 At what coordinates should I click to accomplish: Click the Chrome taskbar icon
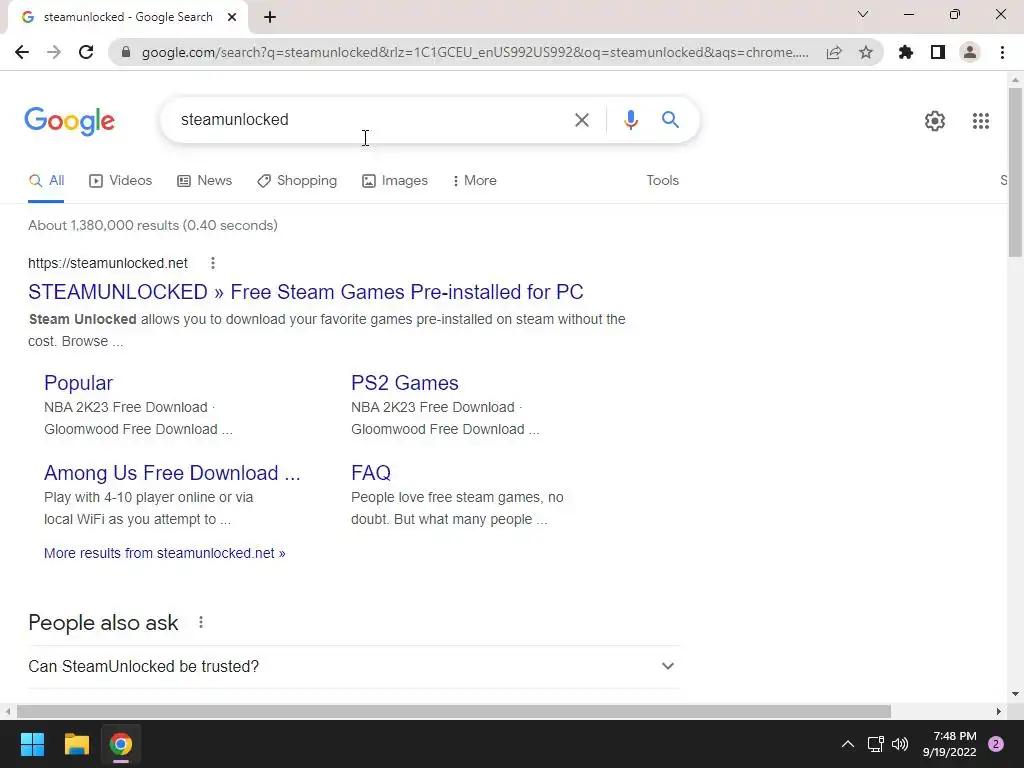click(120, 744)
